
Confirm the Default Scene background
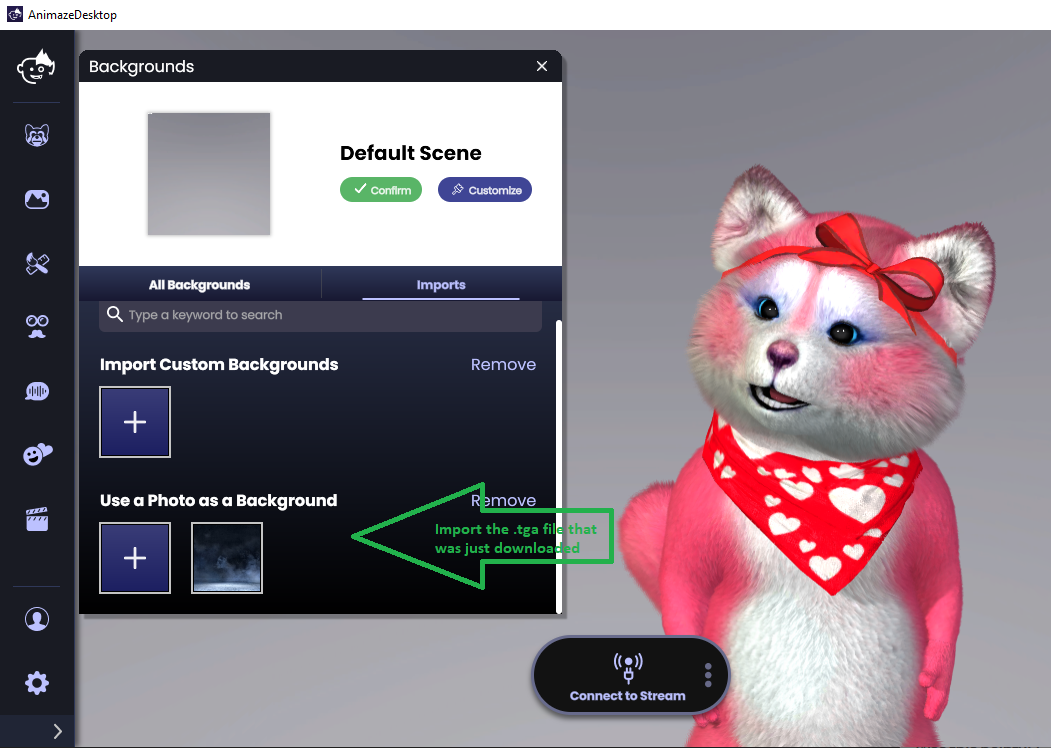tap(381, 190)
